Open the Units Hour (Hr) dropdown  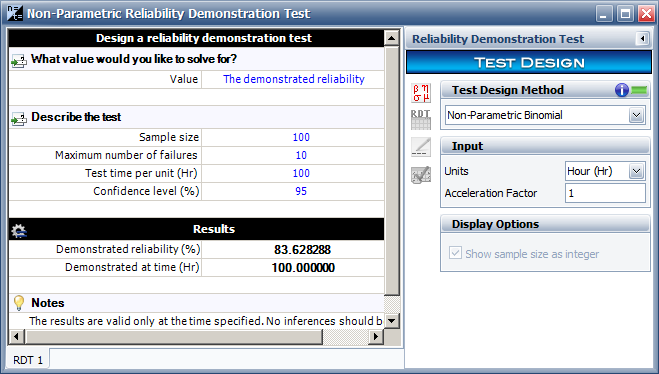click(x=636, y=171)
